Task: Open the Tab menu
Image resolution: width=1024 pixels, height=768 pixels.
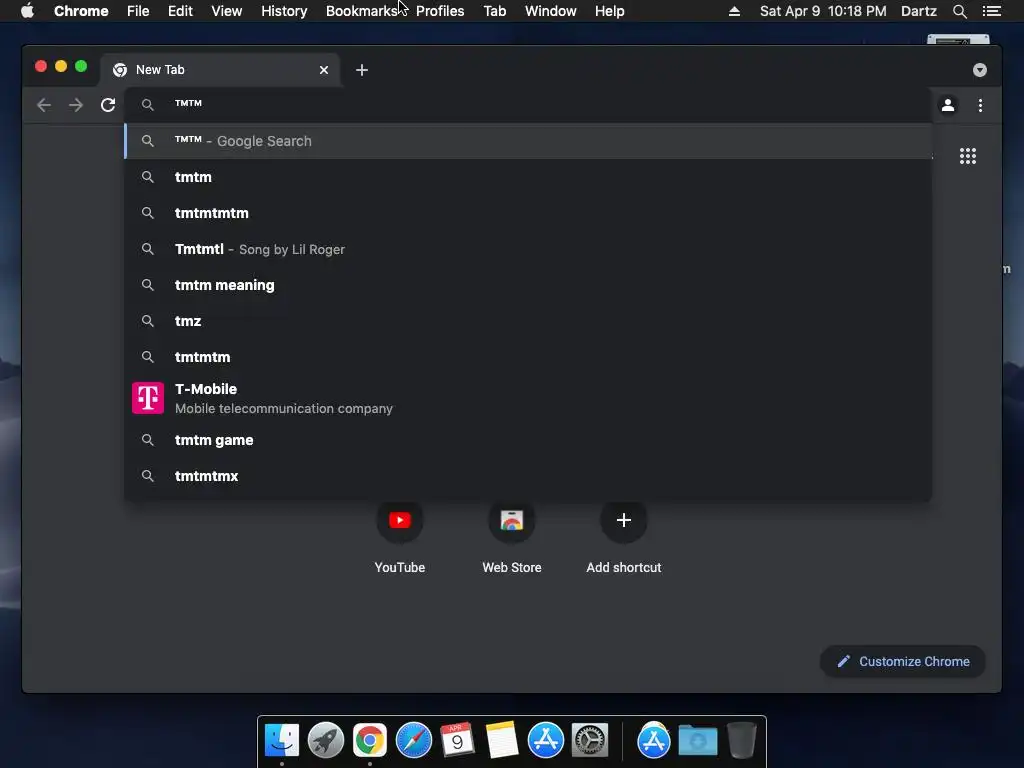Action: (495, 11)
